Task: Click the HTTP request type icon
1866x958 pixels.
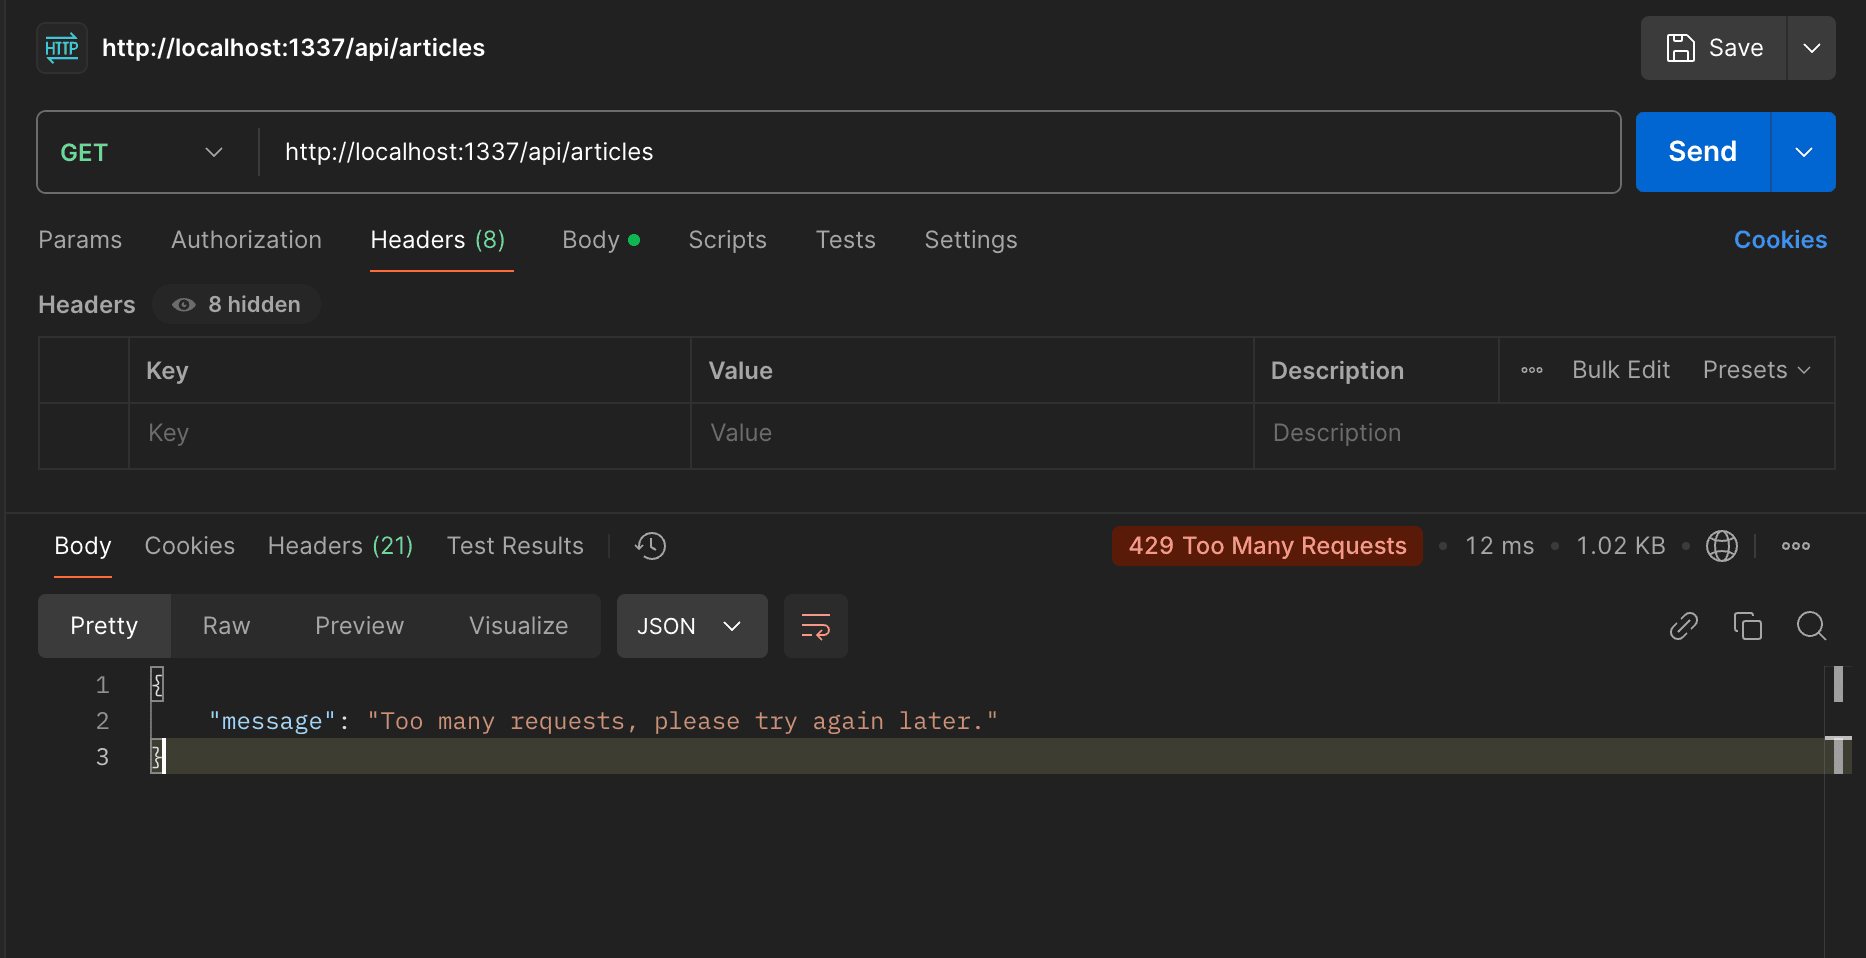Action: 62,48
